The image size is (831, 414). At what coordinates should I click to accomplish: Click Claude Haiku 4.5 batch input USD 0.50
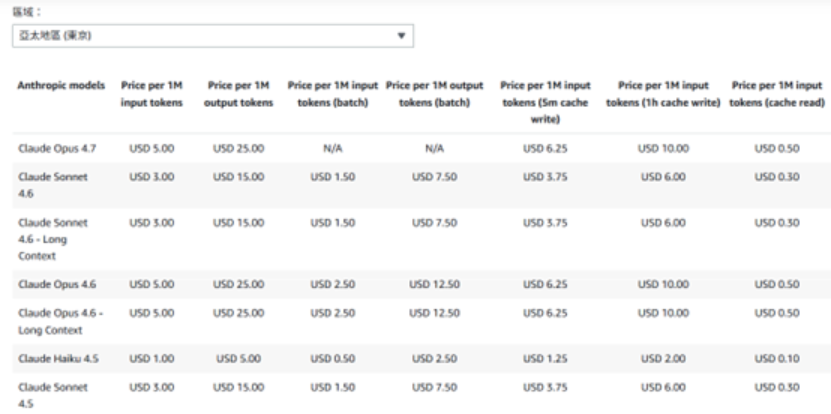point(333,358)
